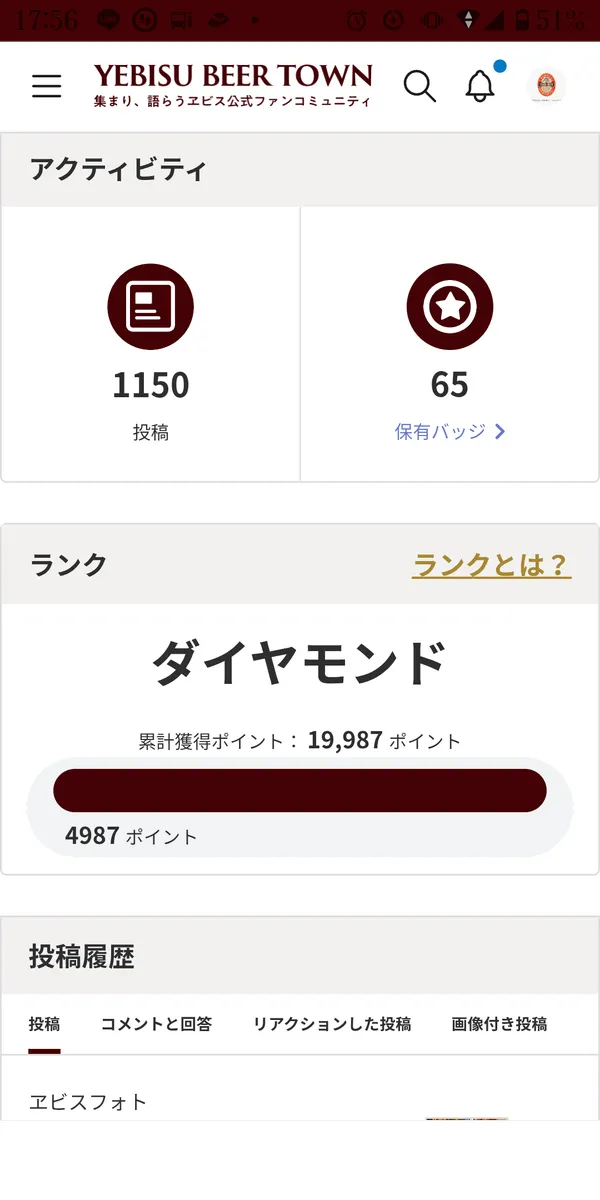Tap the star badge icon
Viewport: 600px width, 1200px height.
(450, 307)
